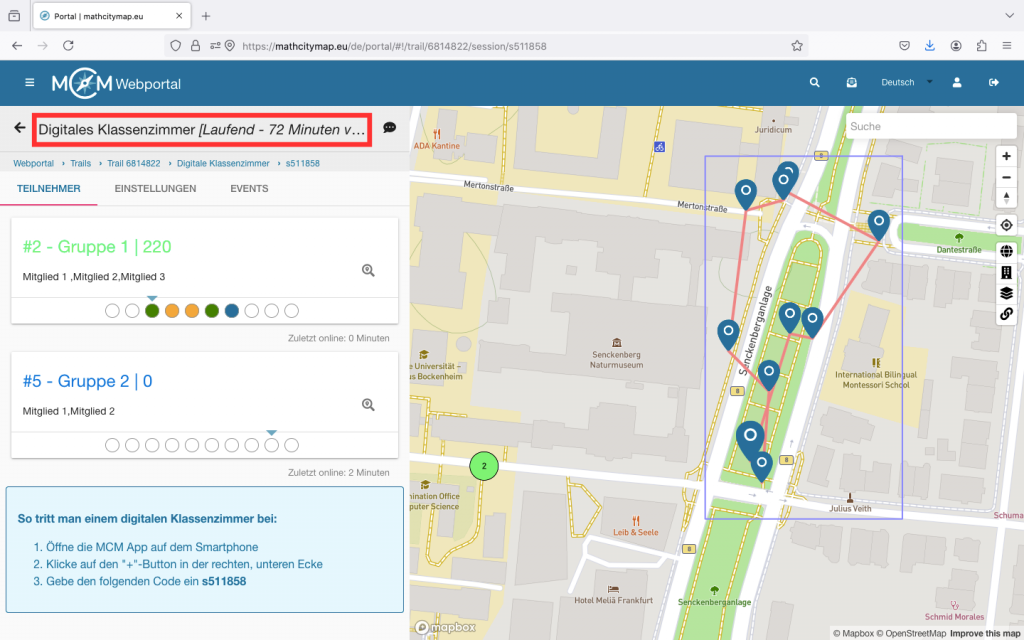Toggle satellite globe view on map

click(1006, 251)
